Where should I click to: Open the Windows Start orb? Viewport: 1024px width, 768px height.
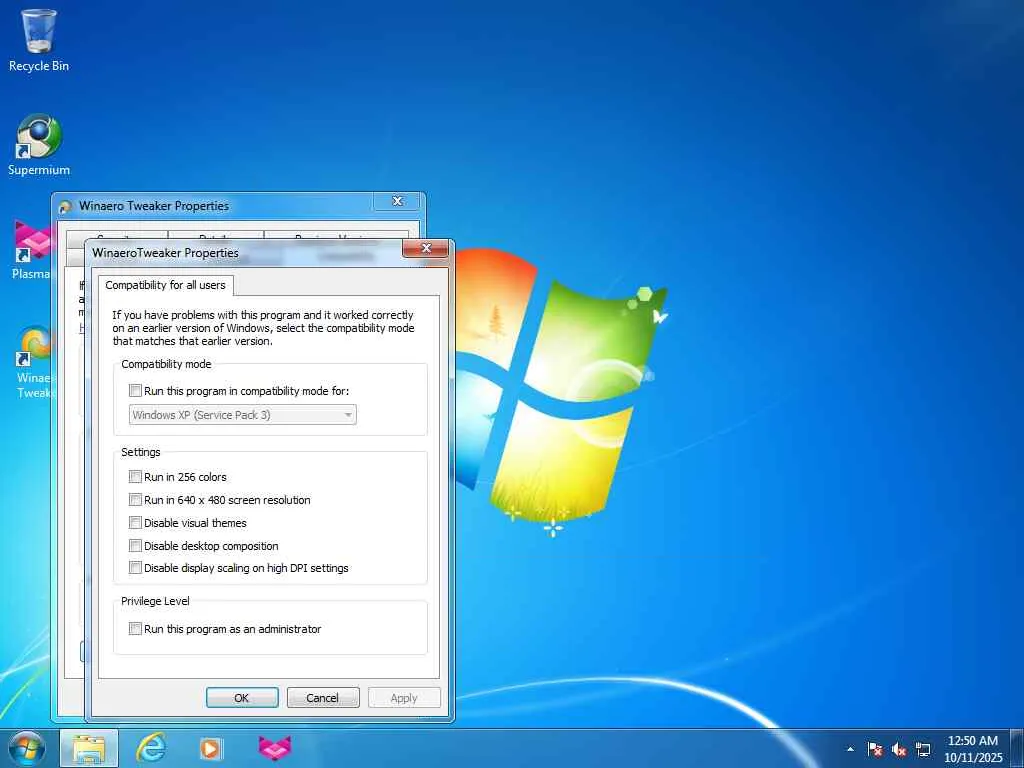point(27,748)
